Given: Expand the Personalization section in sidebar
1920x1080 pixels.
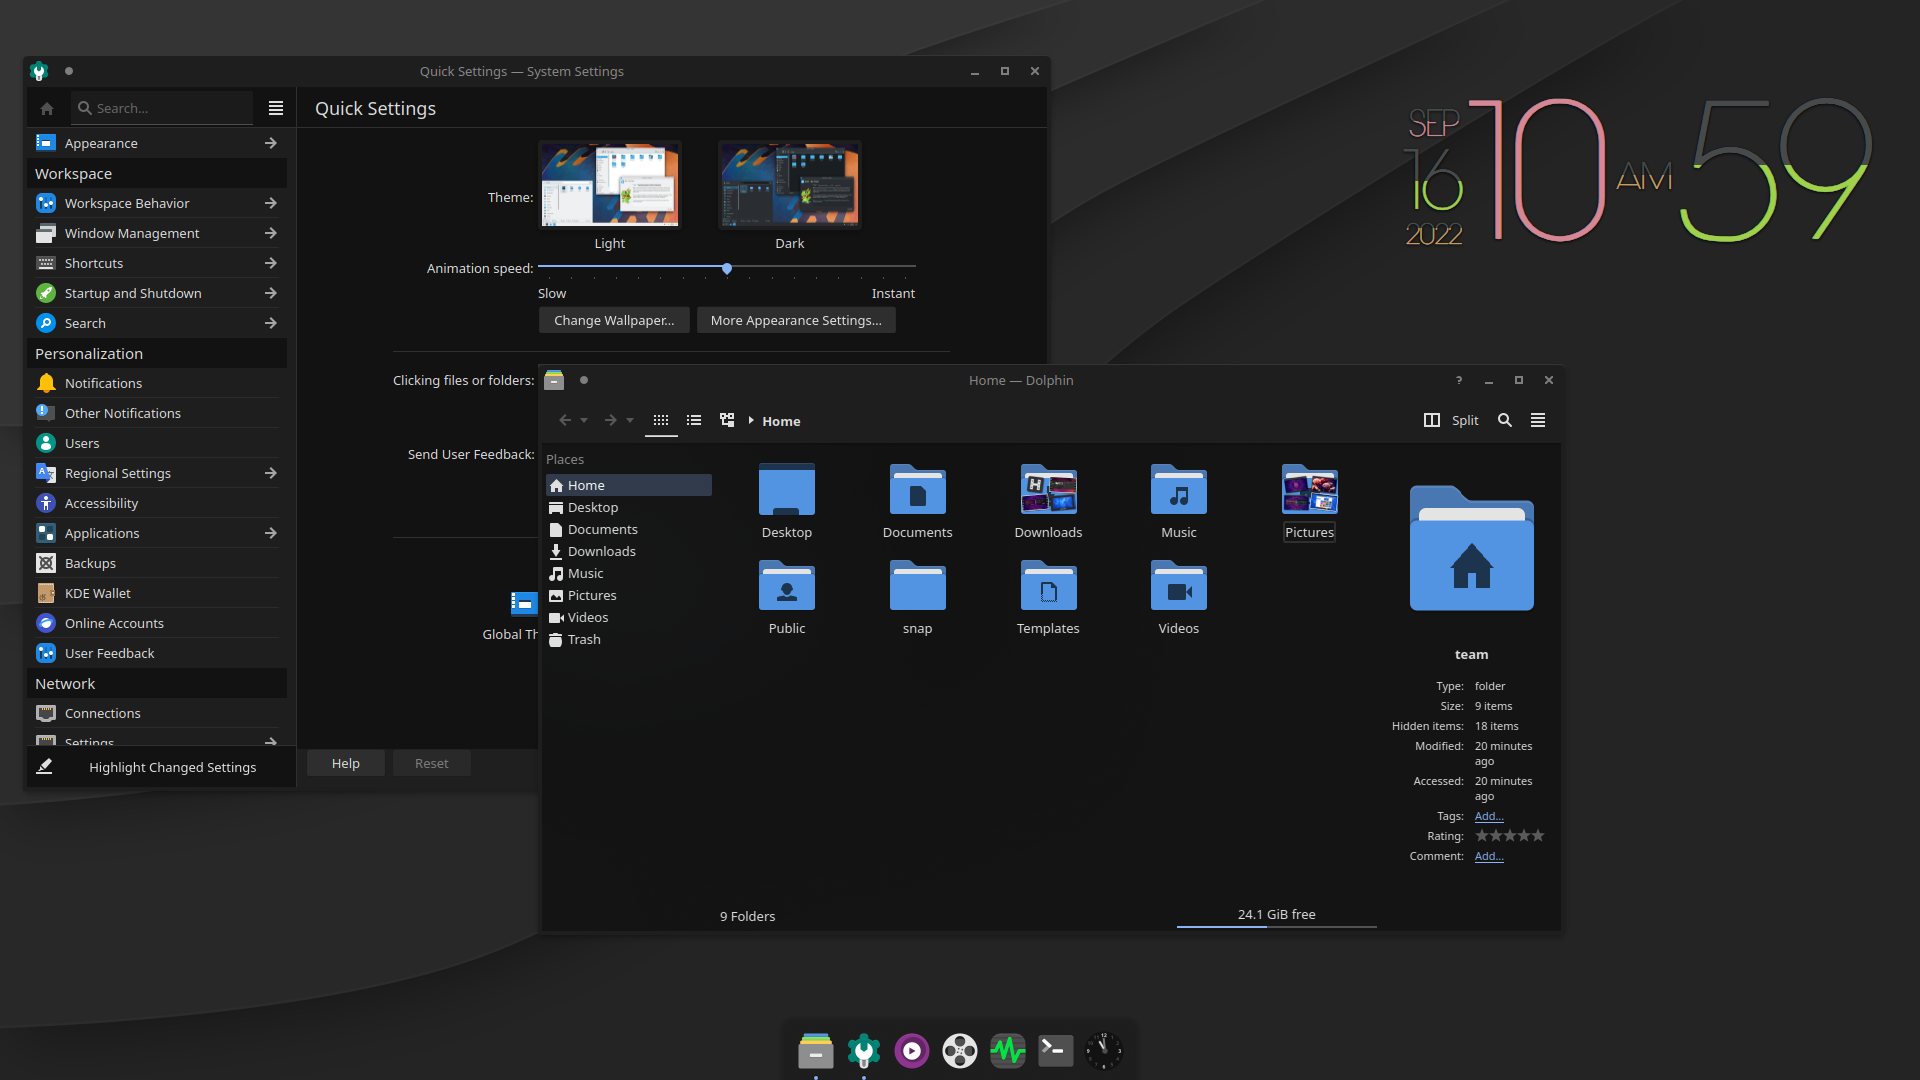Looking at the screenshot, I should pyautogui.click(x=88, y=352).
